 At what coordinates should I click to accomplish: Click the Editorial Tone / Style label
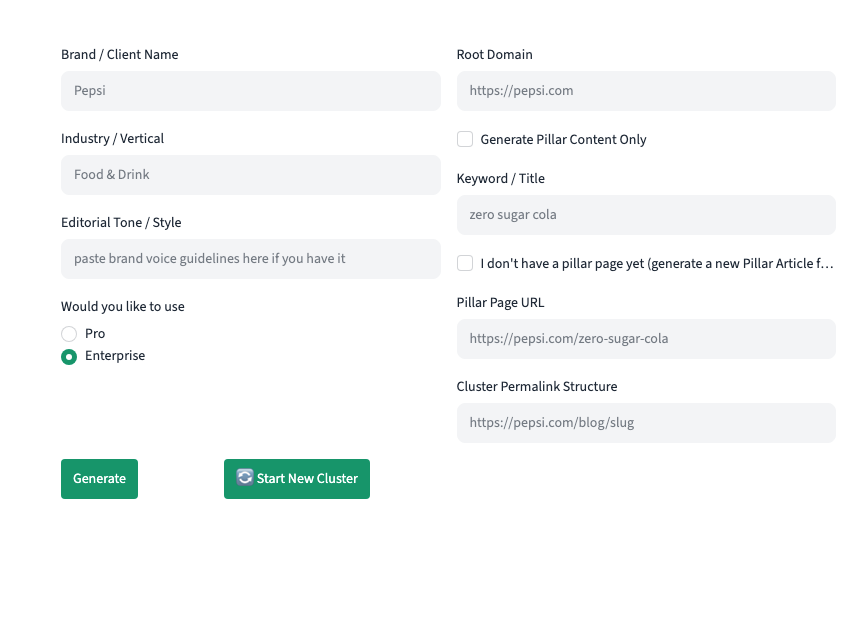click(121, 223)
